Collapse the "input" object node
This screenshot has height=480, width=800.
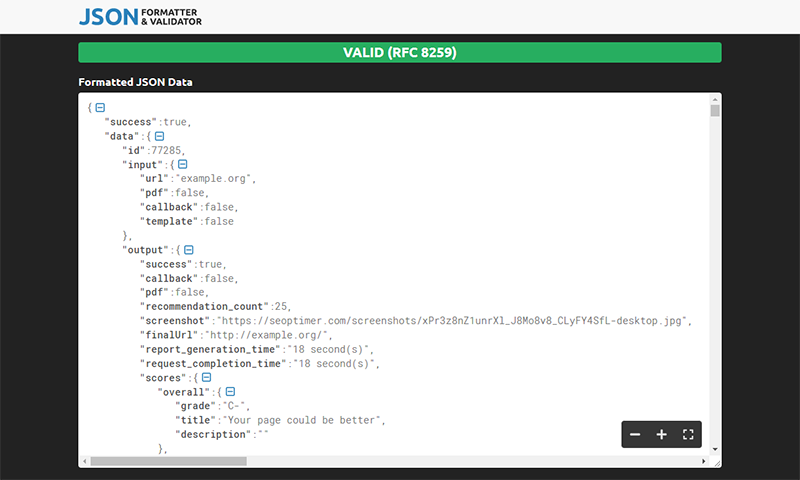click(x=182, y=164)
